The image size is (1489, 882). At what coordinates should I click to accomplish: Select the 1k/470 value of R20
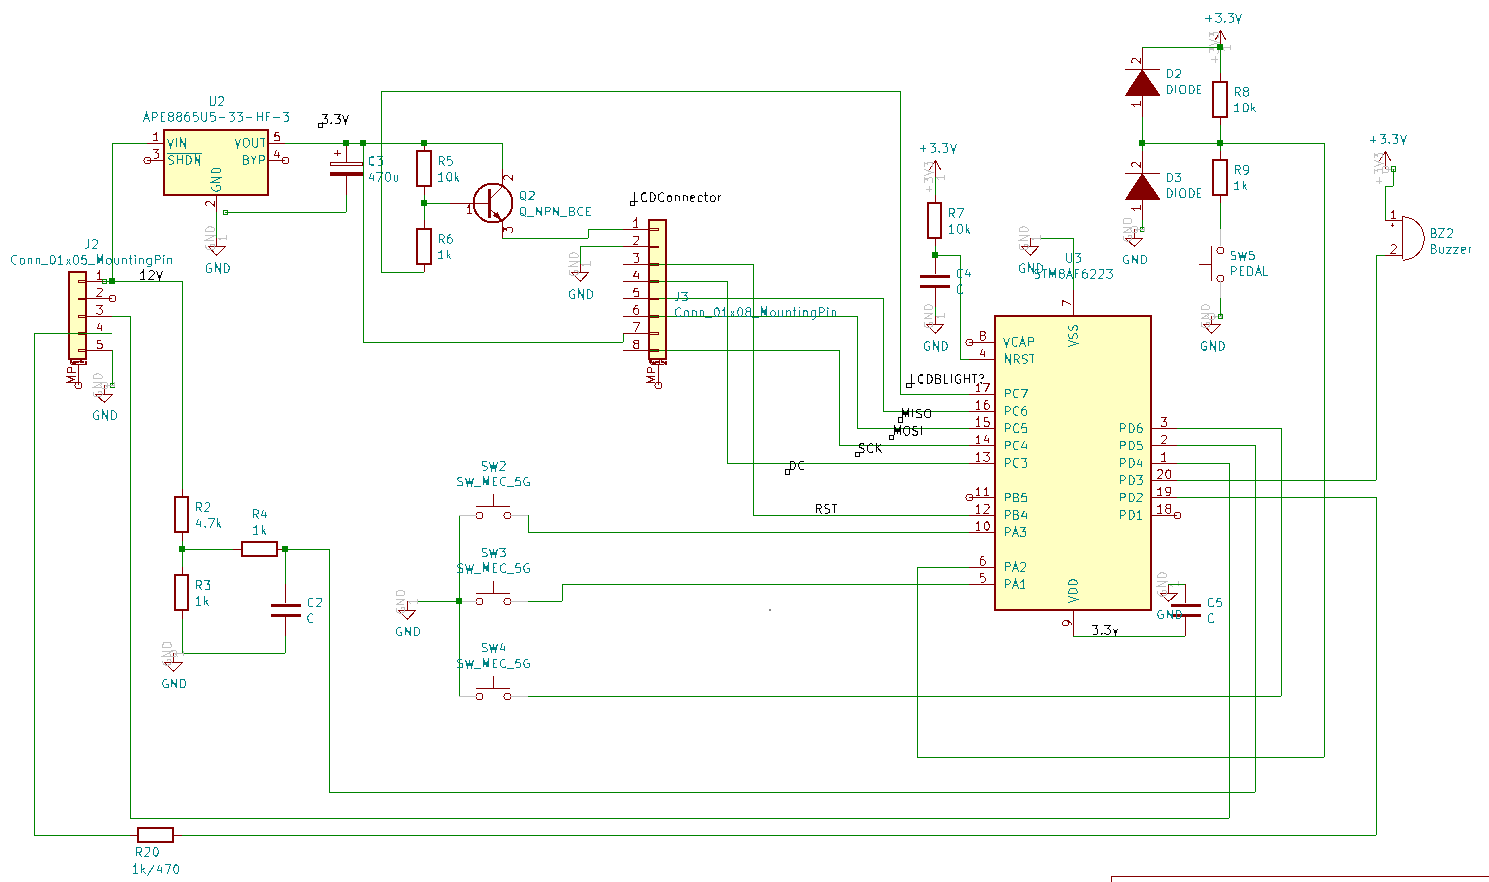[156, 869]
